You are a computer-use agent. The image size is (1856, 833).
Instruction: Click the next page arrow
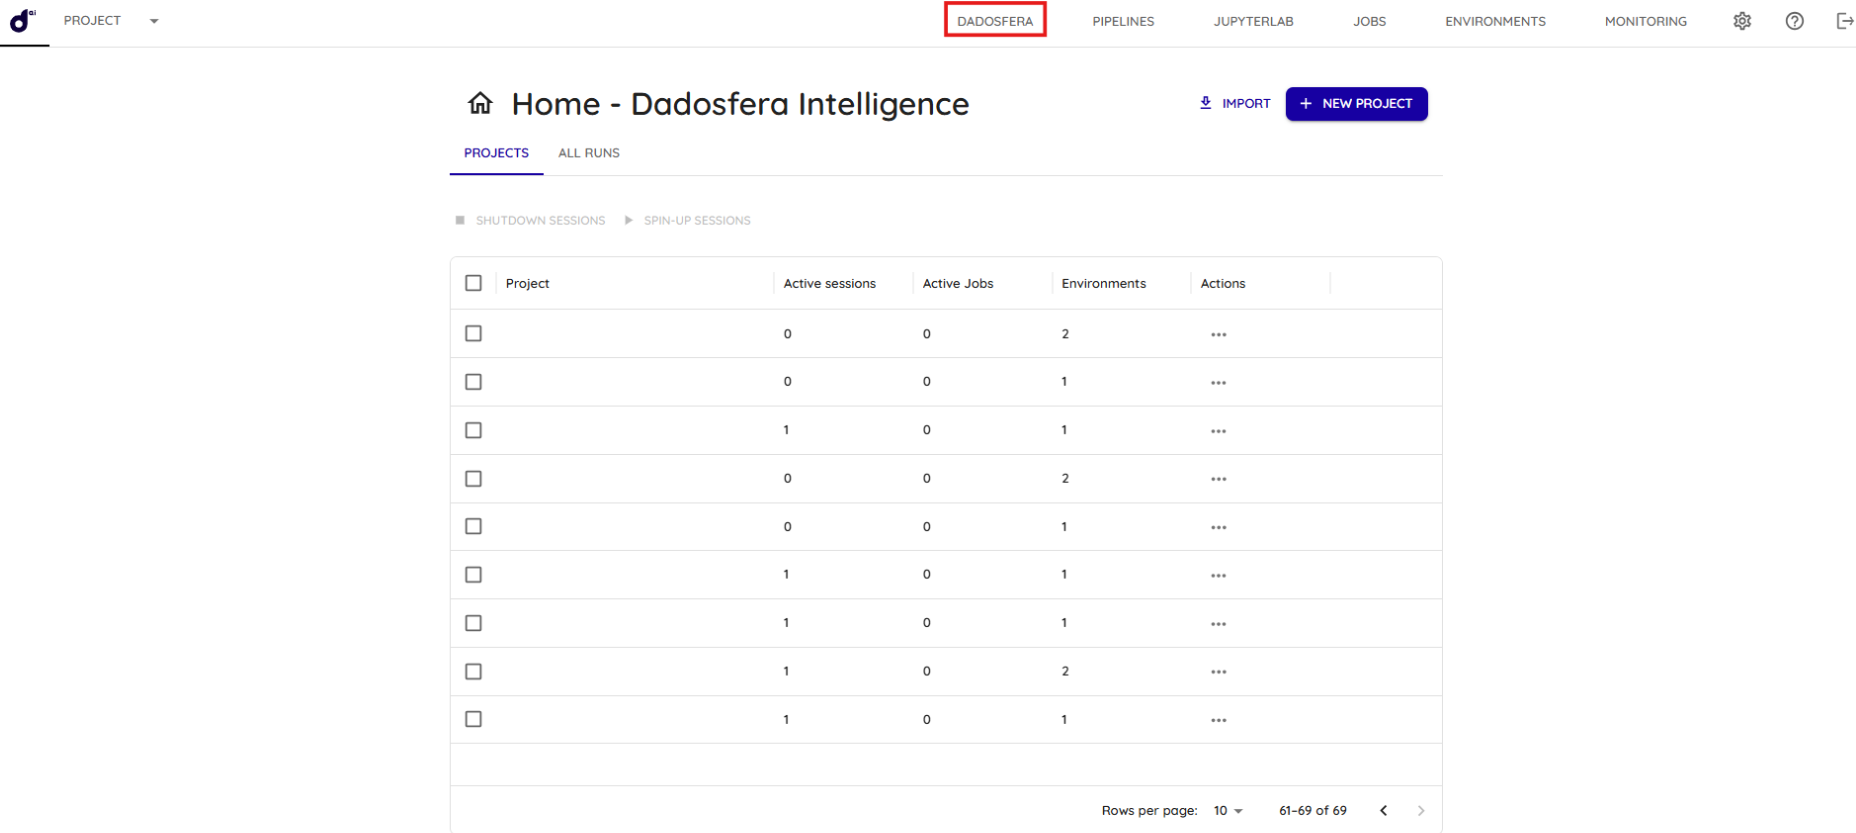[x=1421, y=811]
